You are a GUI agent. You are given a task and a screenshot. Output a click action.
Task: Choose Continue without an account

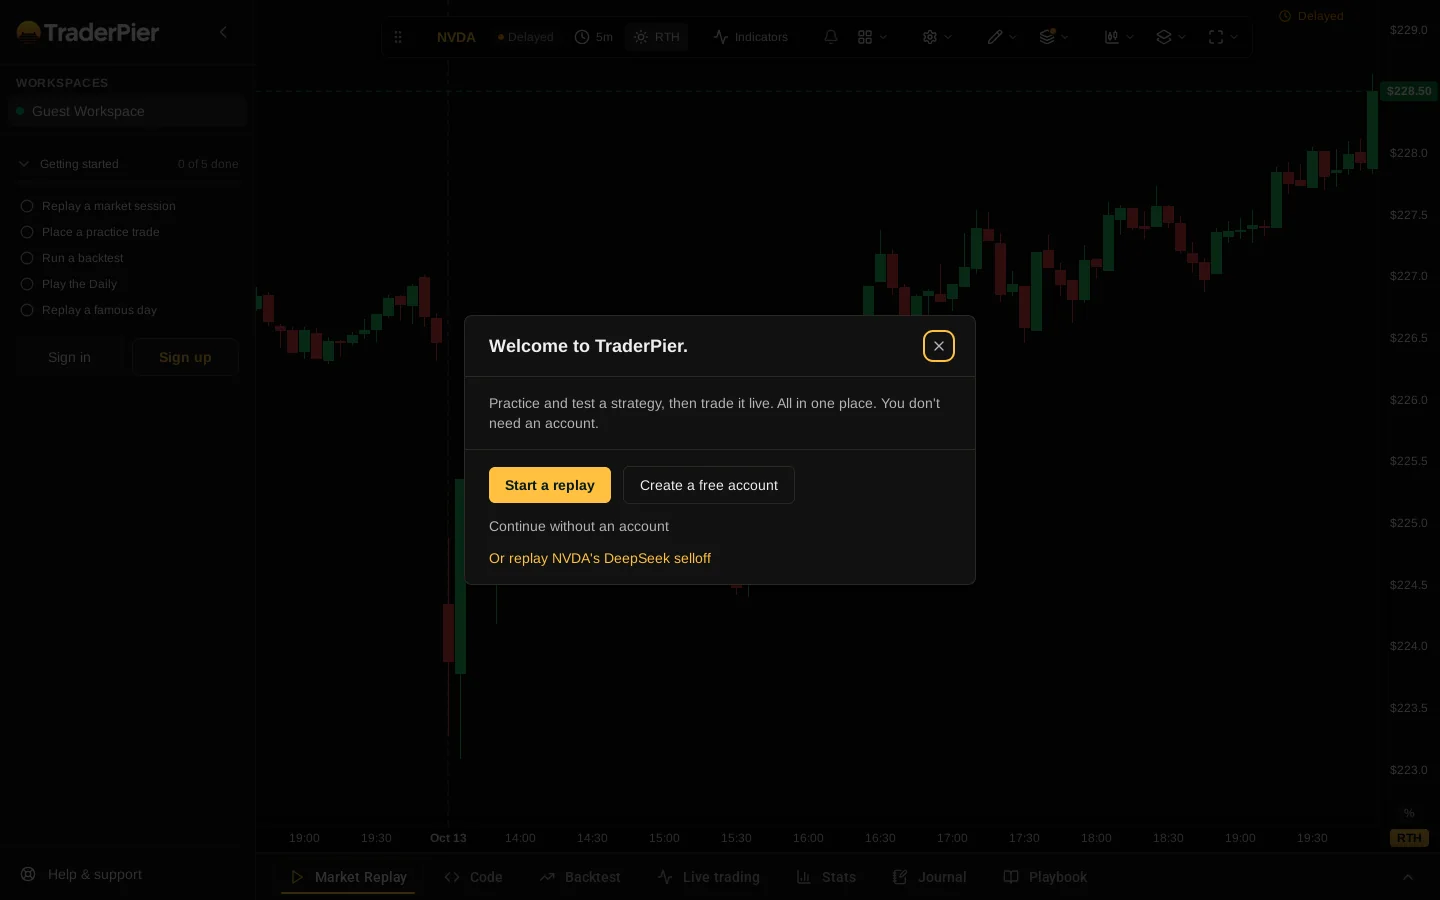[579, 526]
